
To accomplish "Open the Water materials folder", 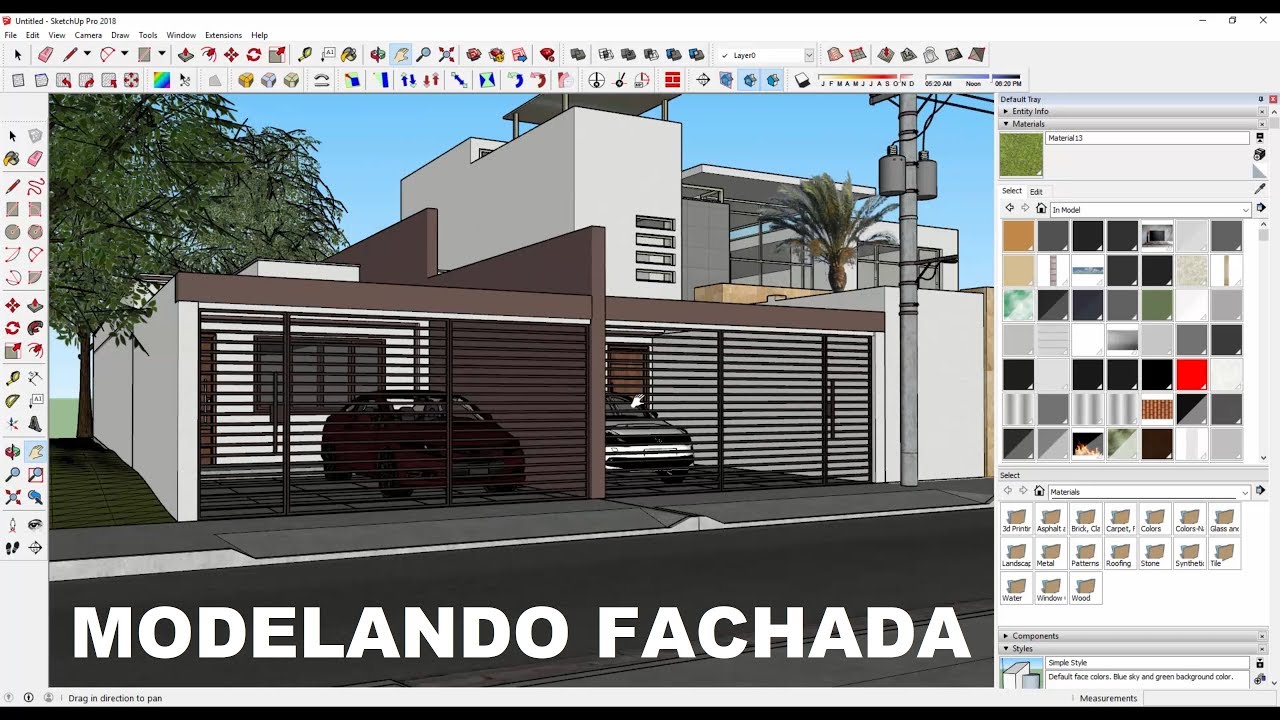I will [x=1016, y=590].
